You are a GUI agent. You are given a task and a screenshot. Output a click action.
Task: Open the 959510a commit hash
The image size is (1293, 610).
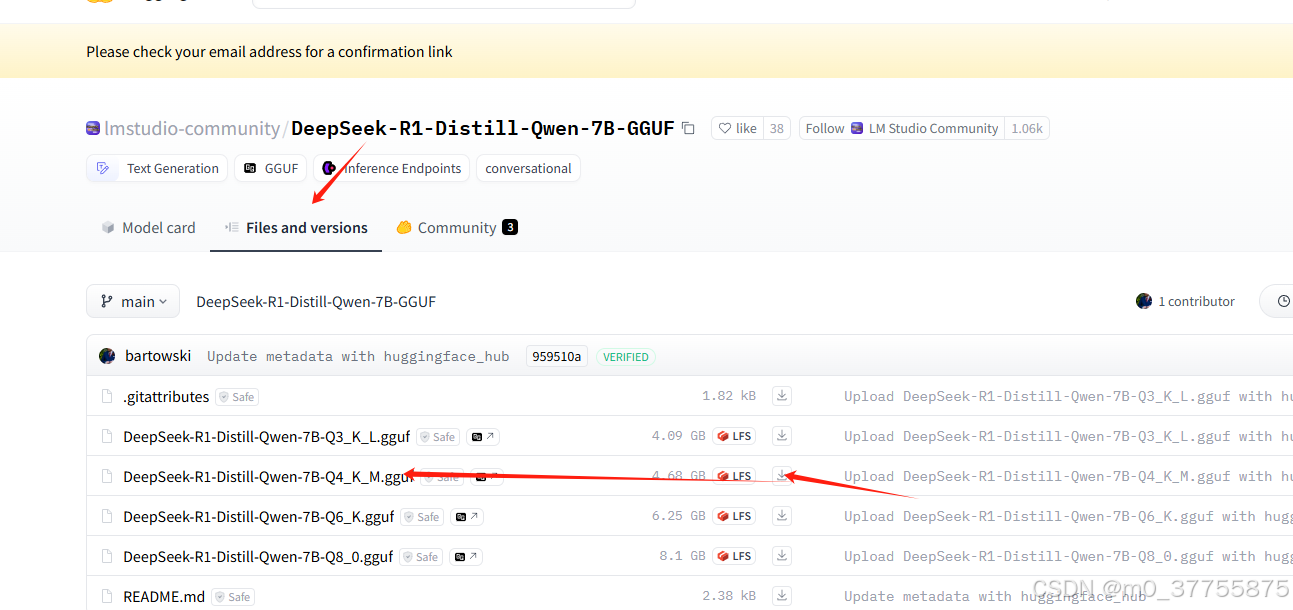coord(557,356)
